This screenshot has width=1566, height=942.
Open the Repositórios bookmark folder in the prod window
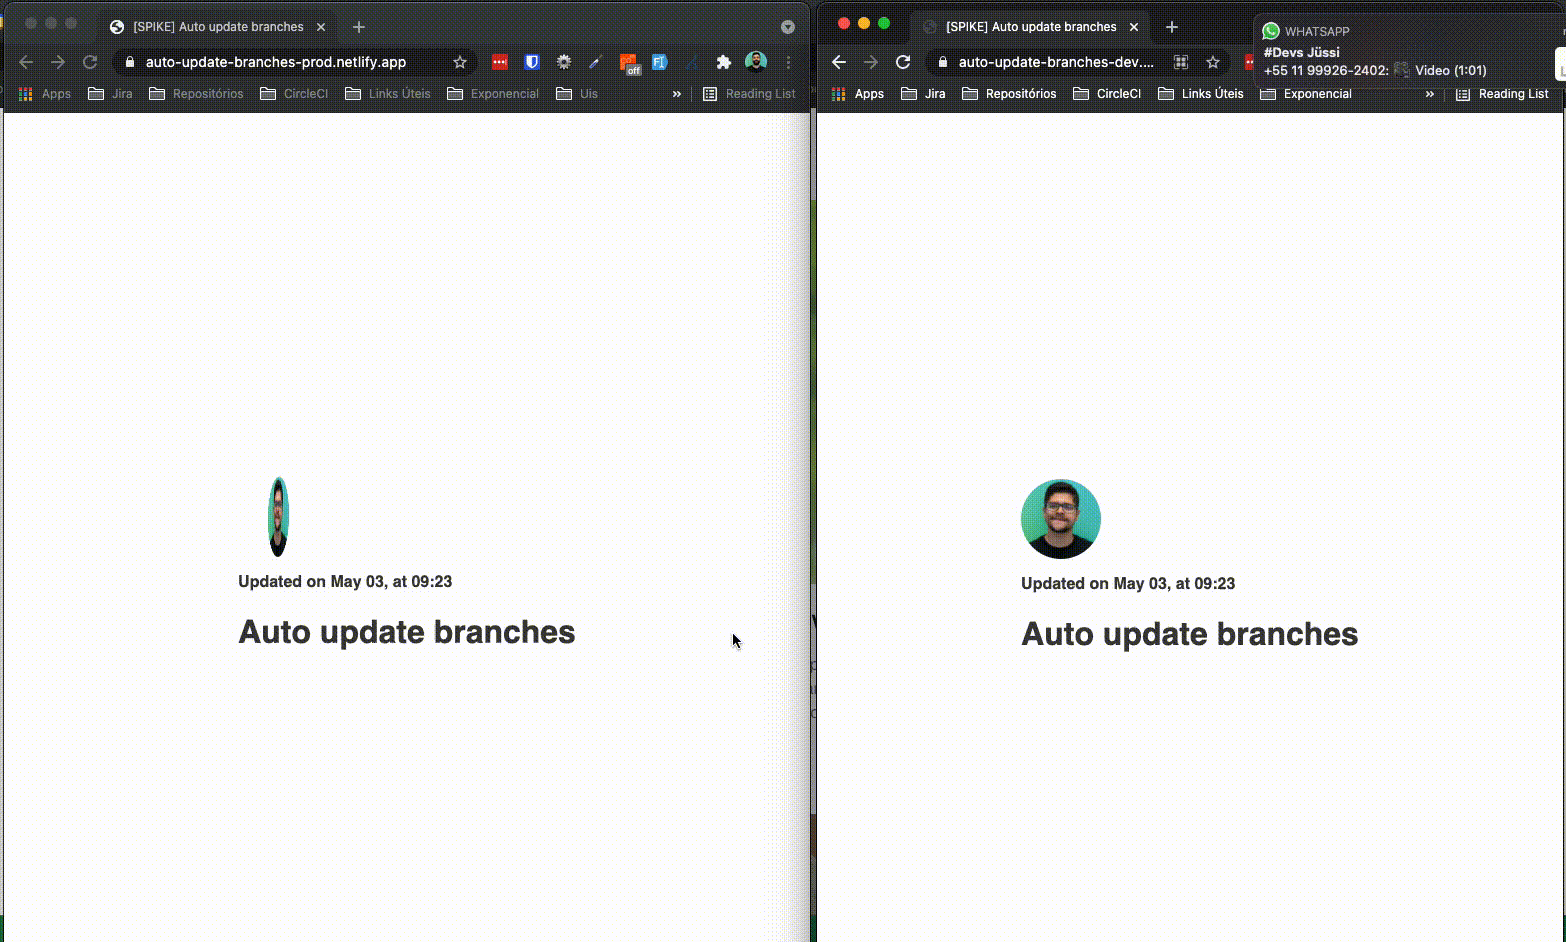pyautogui.click(x=196, y=94)
